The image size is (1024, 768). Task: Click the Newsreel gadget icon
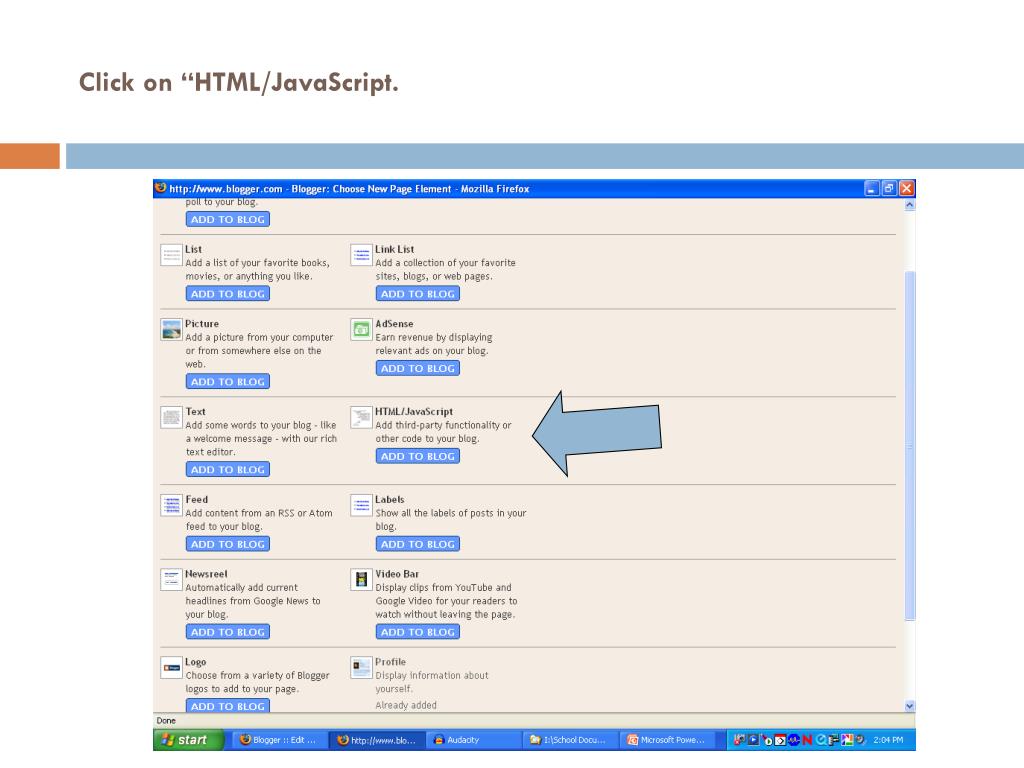171,579
